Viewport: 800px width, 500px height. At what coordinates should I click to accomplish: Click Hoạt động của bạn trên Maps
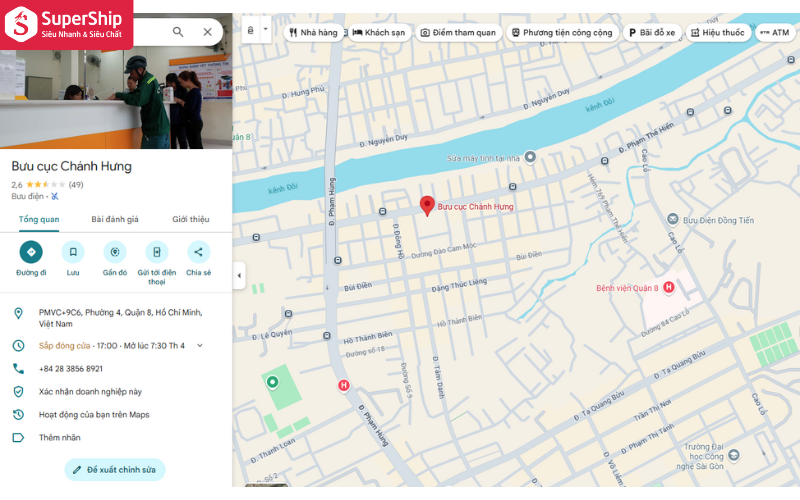pyautogui.click(x=94, y=414)
